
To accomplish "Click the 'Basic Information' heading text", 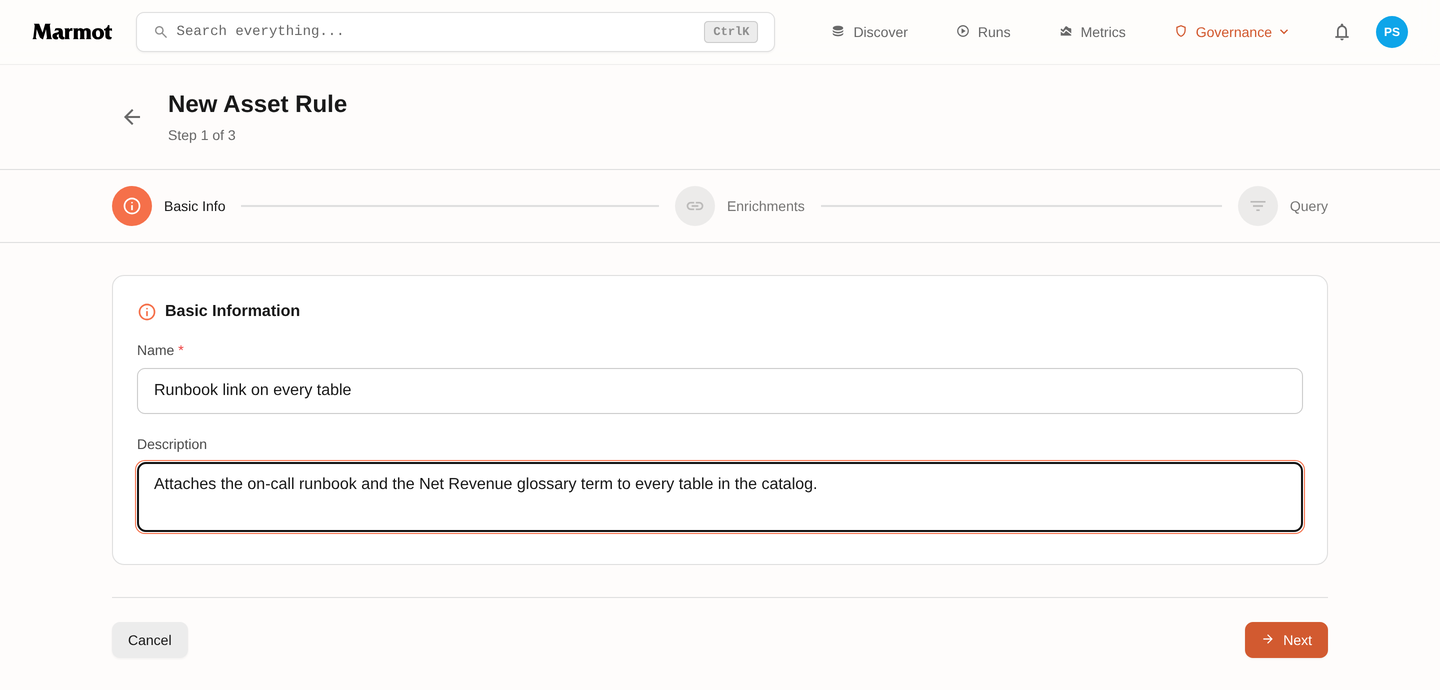I will coord(232,311).
